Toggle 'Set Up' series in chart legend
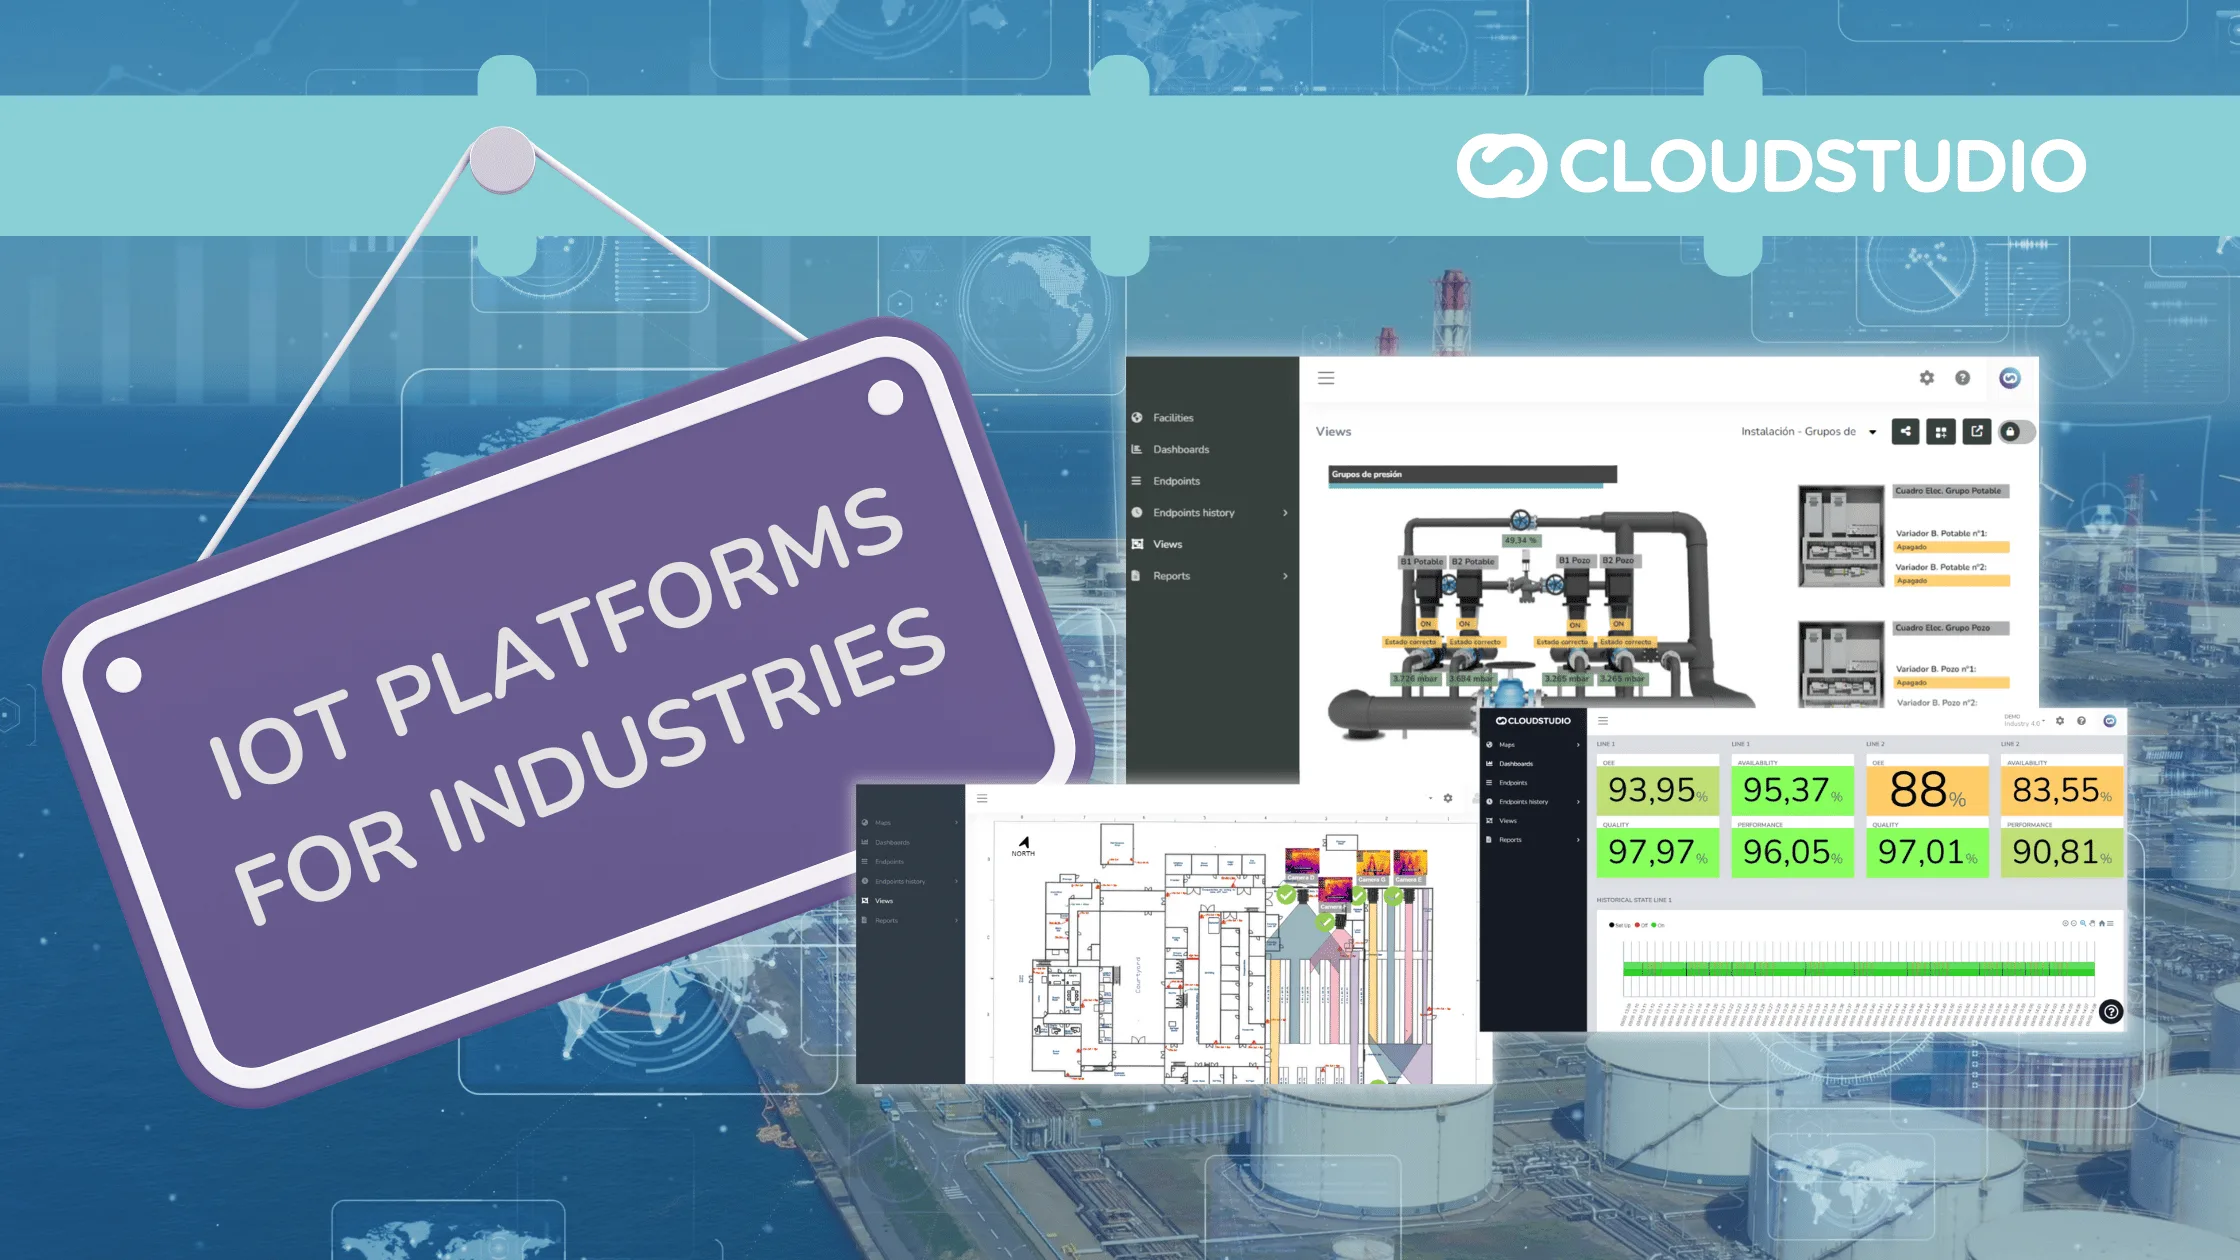Viewport: 2240px width, 1260px height. [1620, 925]
